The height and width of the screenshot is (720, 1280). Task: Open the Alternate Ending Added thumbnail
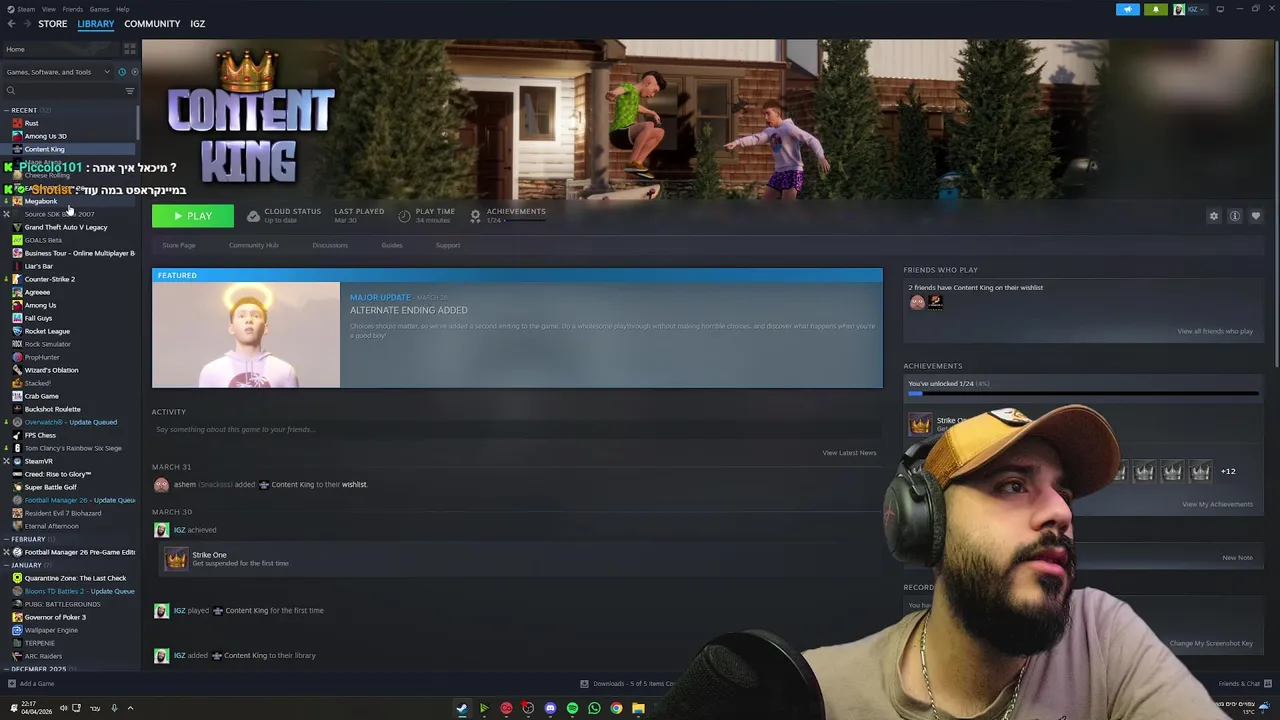point(246,335)
